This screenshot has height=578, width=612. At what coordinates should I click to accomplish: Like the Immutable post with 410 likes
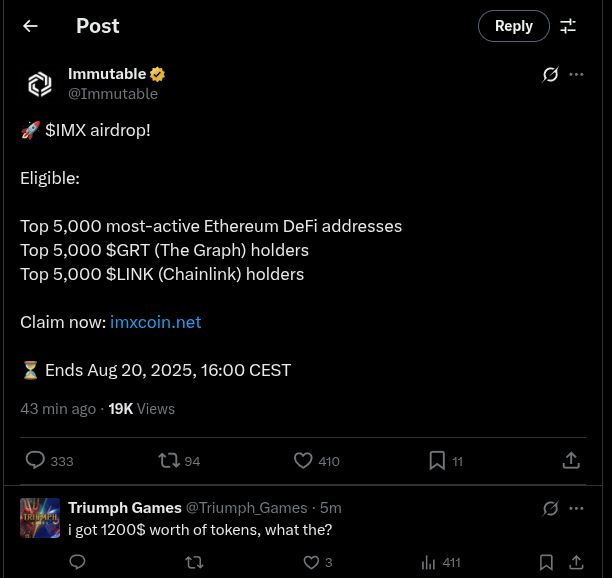(x=304, y=460)
